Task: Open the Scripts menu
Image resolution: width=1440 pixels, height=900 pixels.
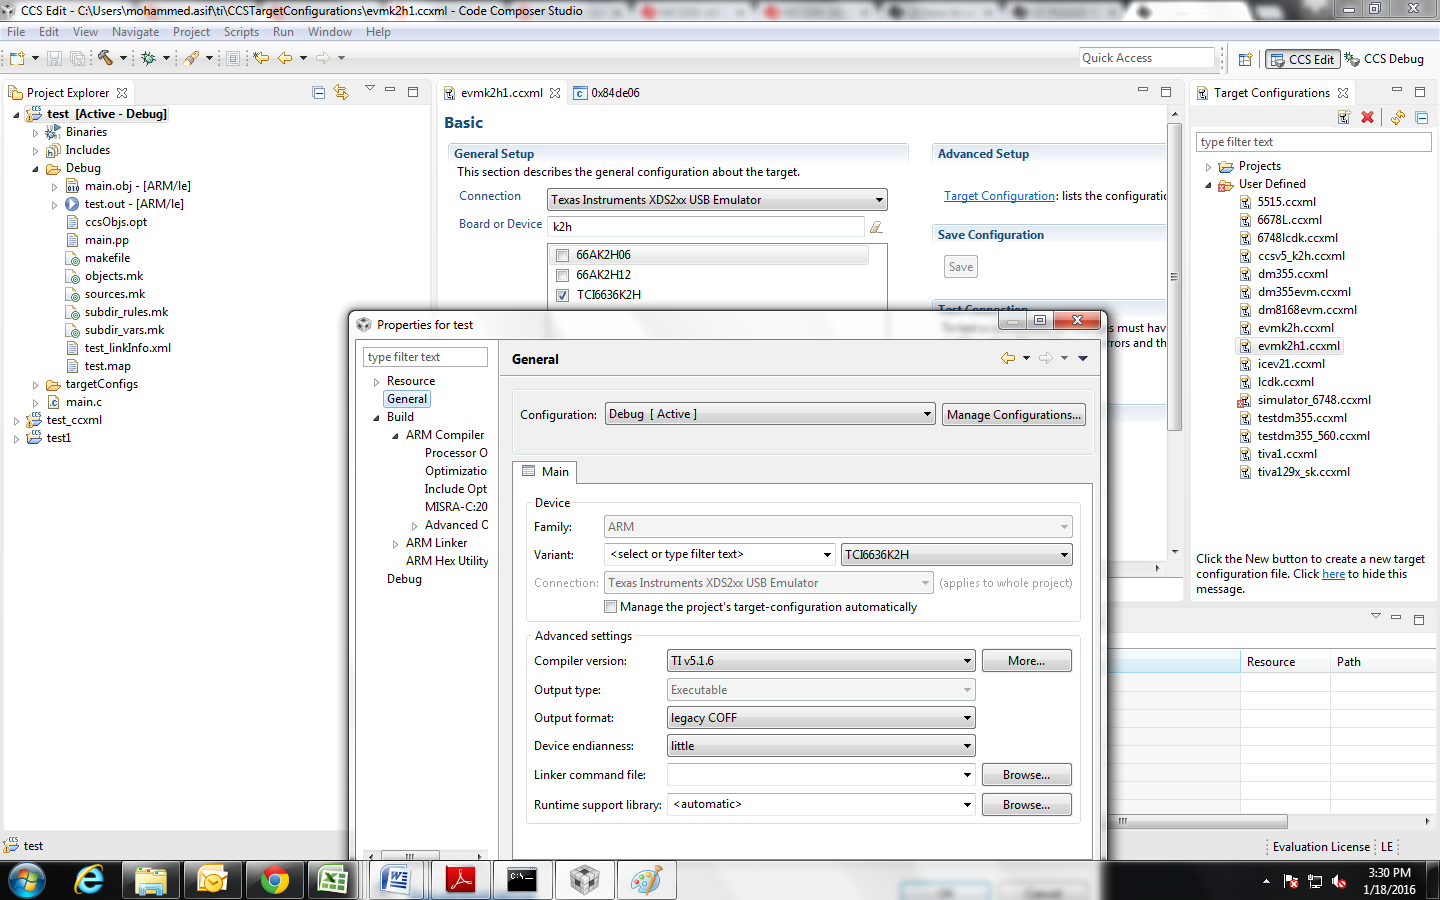Action: pos(241,32)
